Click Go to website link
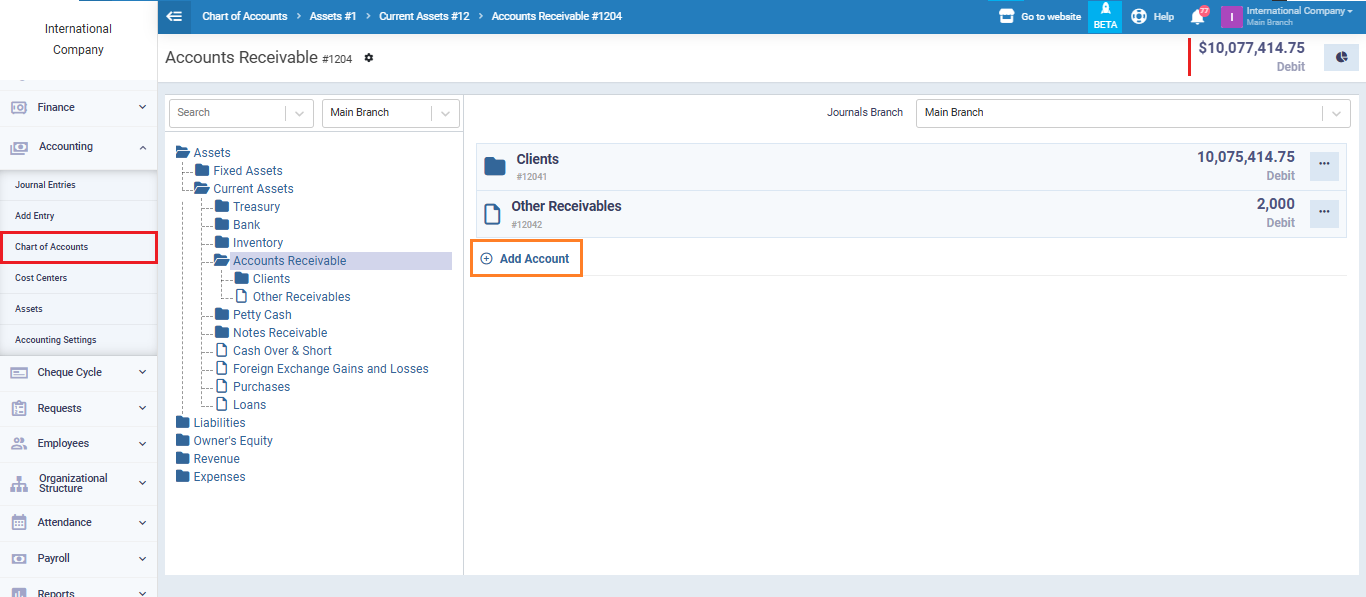 (1040, 17)
